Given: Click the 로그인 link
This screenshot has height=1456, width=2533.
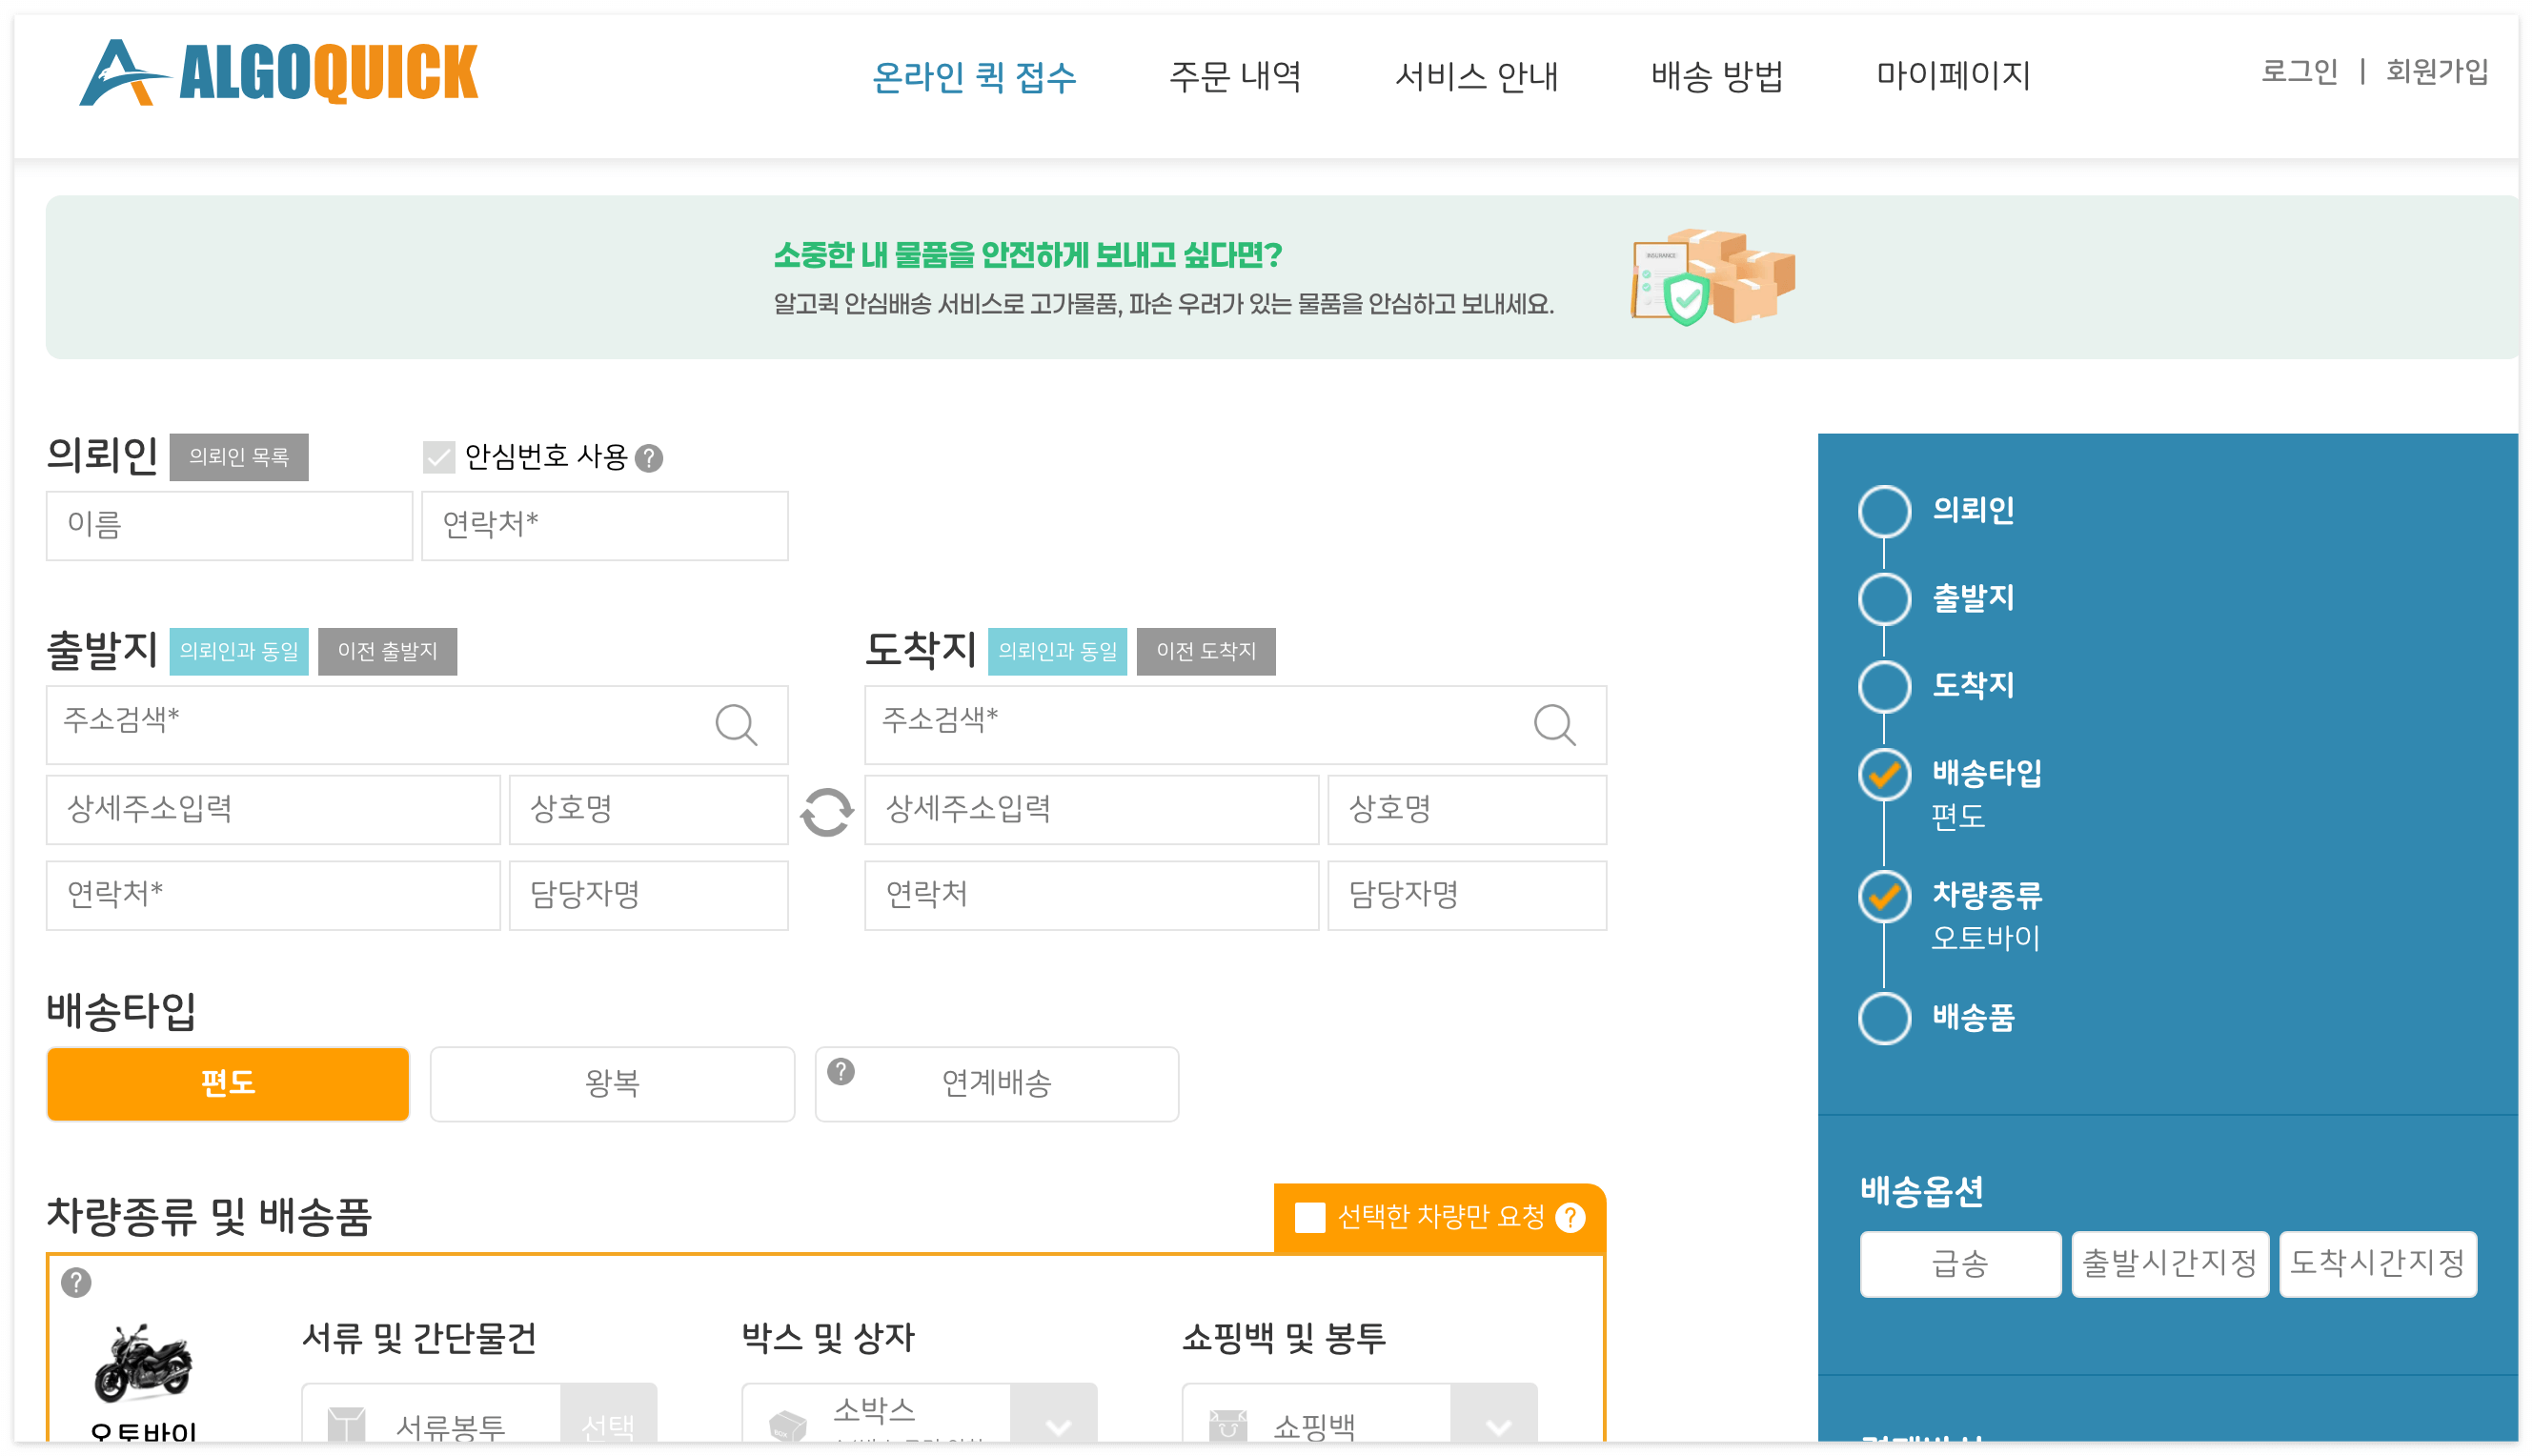Looking at the screenshot, I should pyautogui.click(x=2299, y=71).
